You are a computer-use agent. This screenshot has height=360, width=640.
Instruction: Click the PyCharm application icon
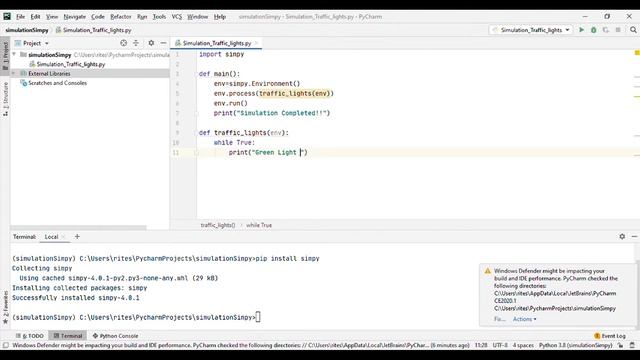pos(7,16)
